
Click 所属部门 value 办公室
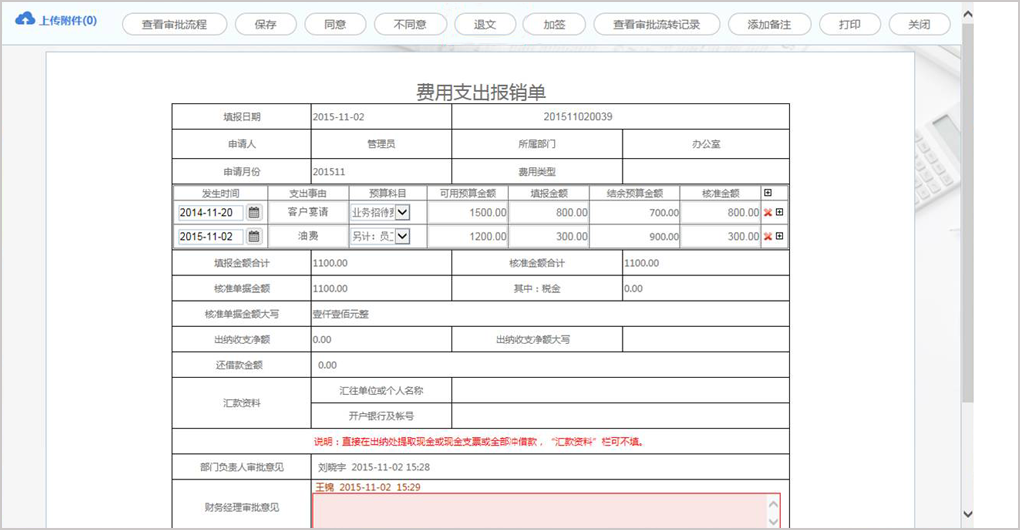coord(706,144)
